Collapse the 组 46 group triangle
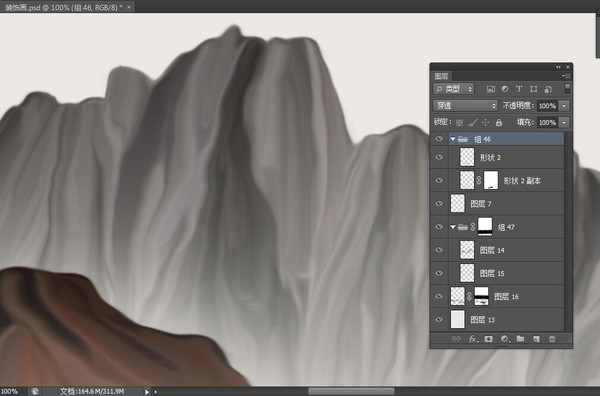This screenshot has height=396, width=600. 453,139
